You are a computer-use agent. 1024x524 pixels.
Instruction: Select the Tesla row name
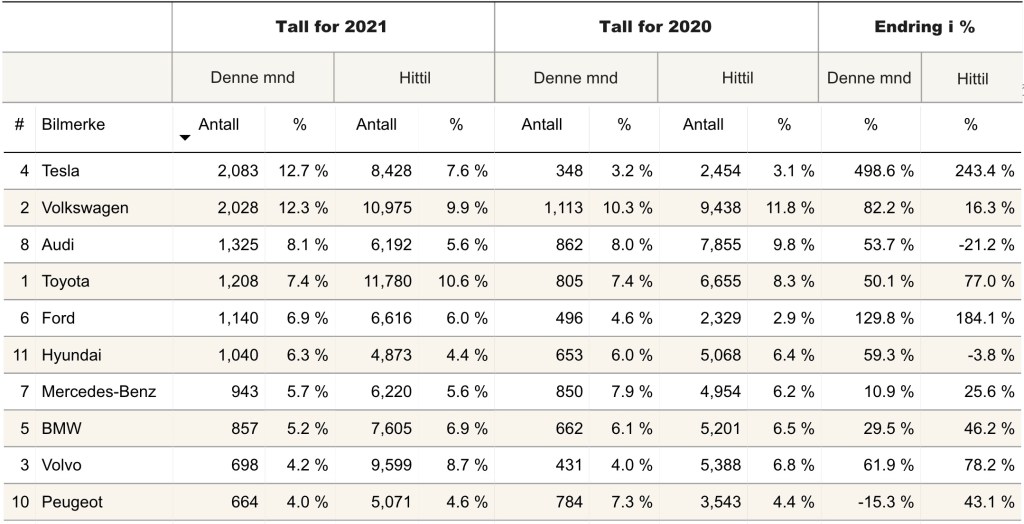[x=60, y=171]
